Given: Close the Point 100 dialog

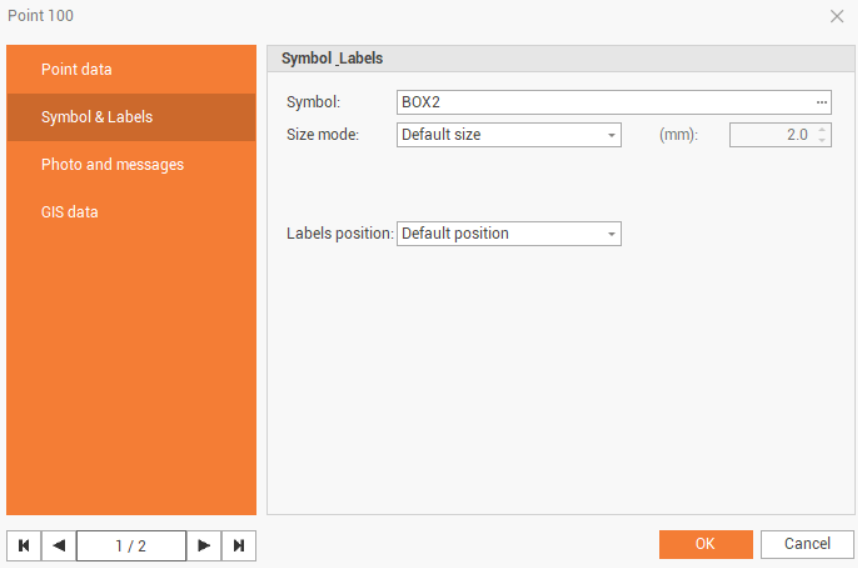Looking at the screenshot, I should click(837, 16).
